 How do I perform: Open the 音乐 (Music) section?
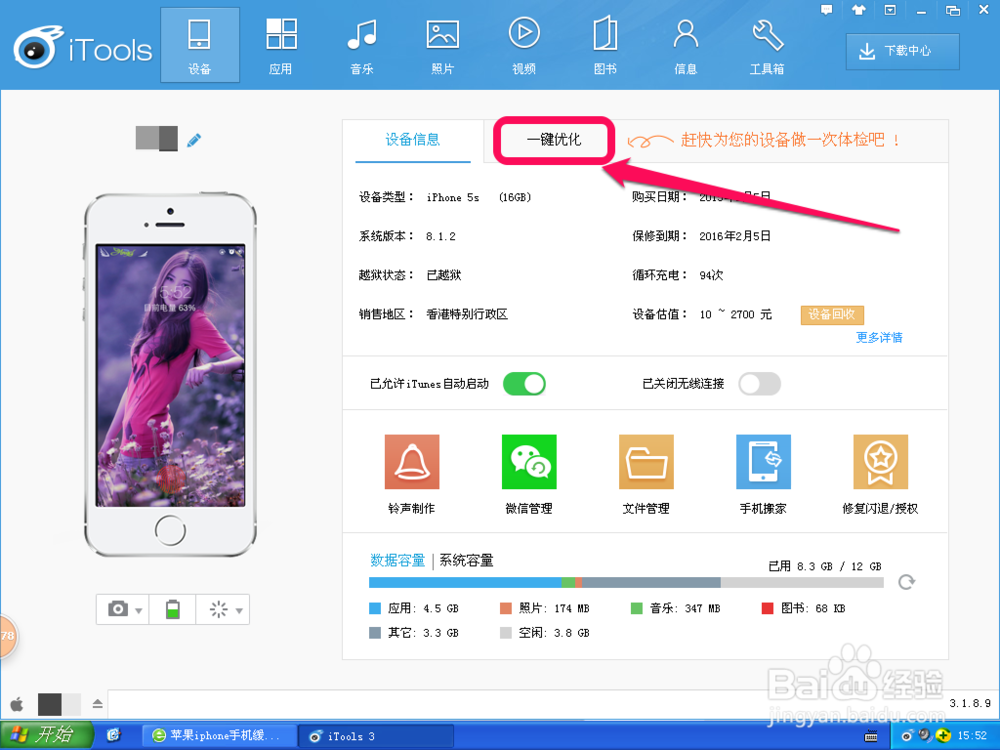pyautogui.click(x=362, y=45)
